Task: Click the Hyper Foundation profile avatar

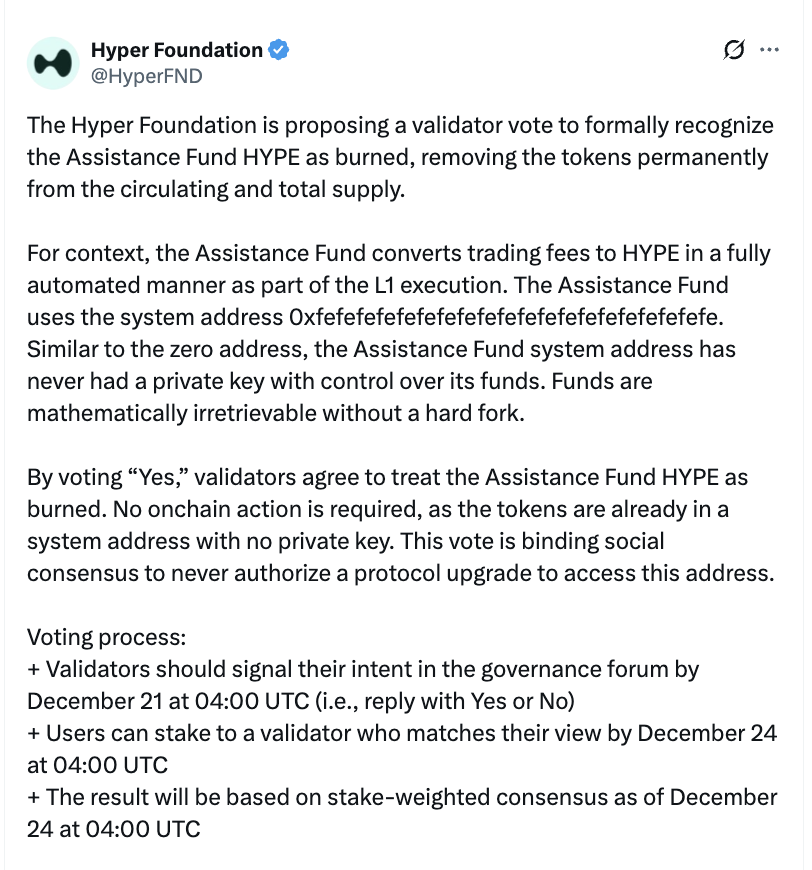Action: tap(52, 62)
